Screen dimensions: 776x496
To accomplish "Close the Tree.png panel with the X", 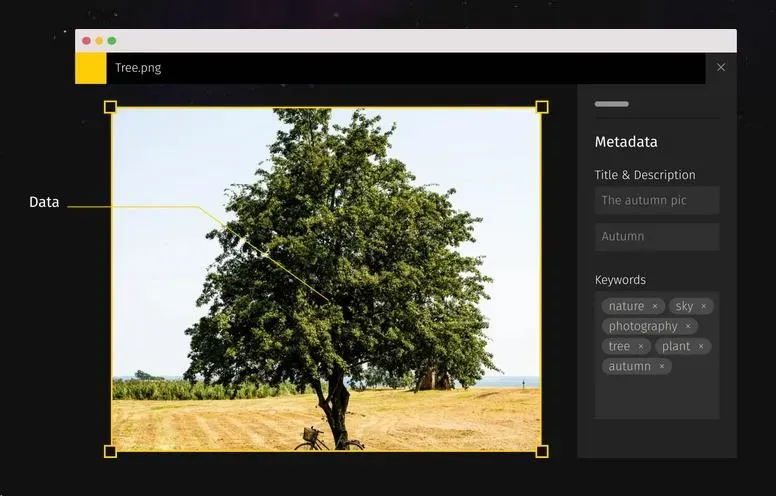I will pos(721,67).
